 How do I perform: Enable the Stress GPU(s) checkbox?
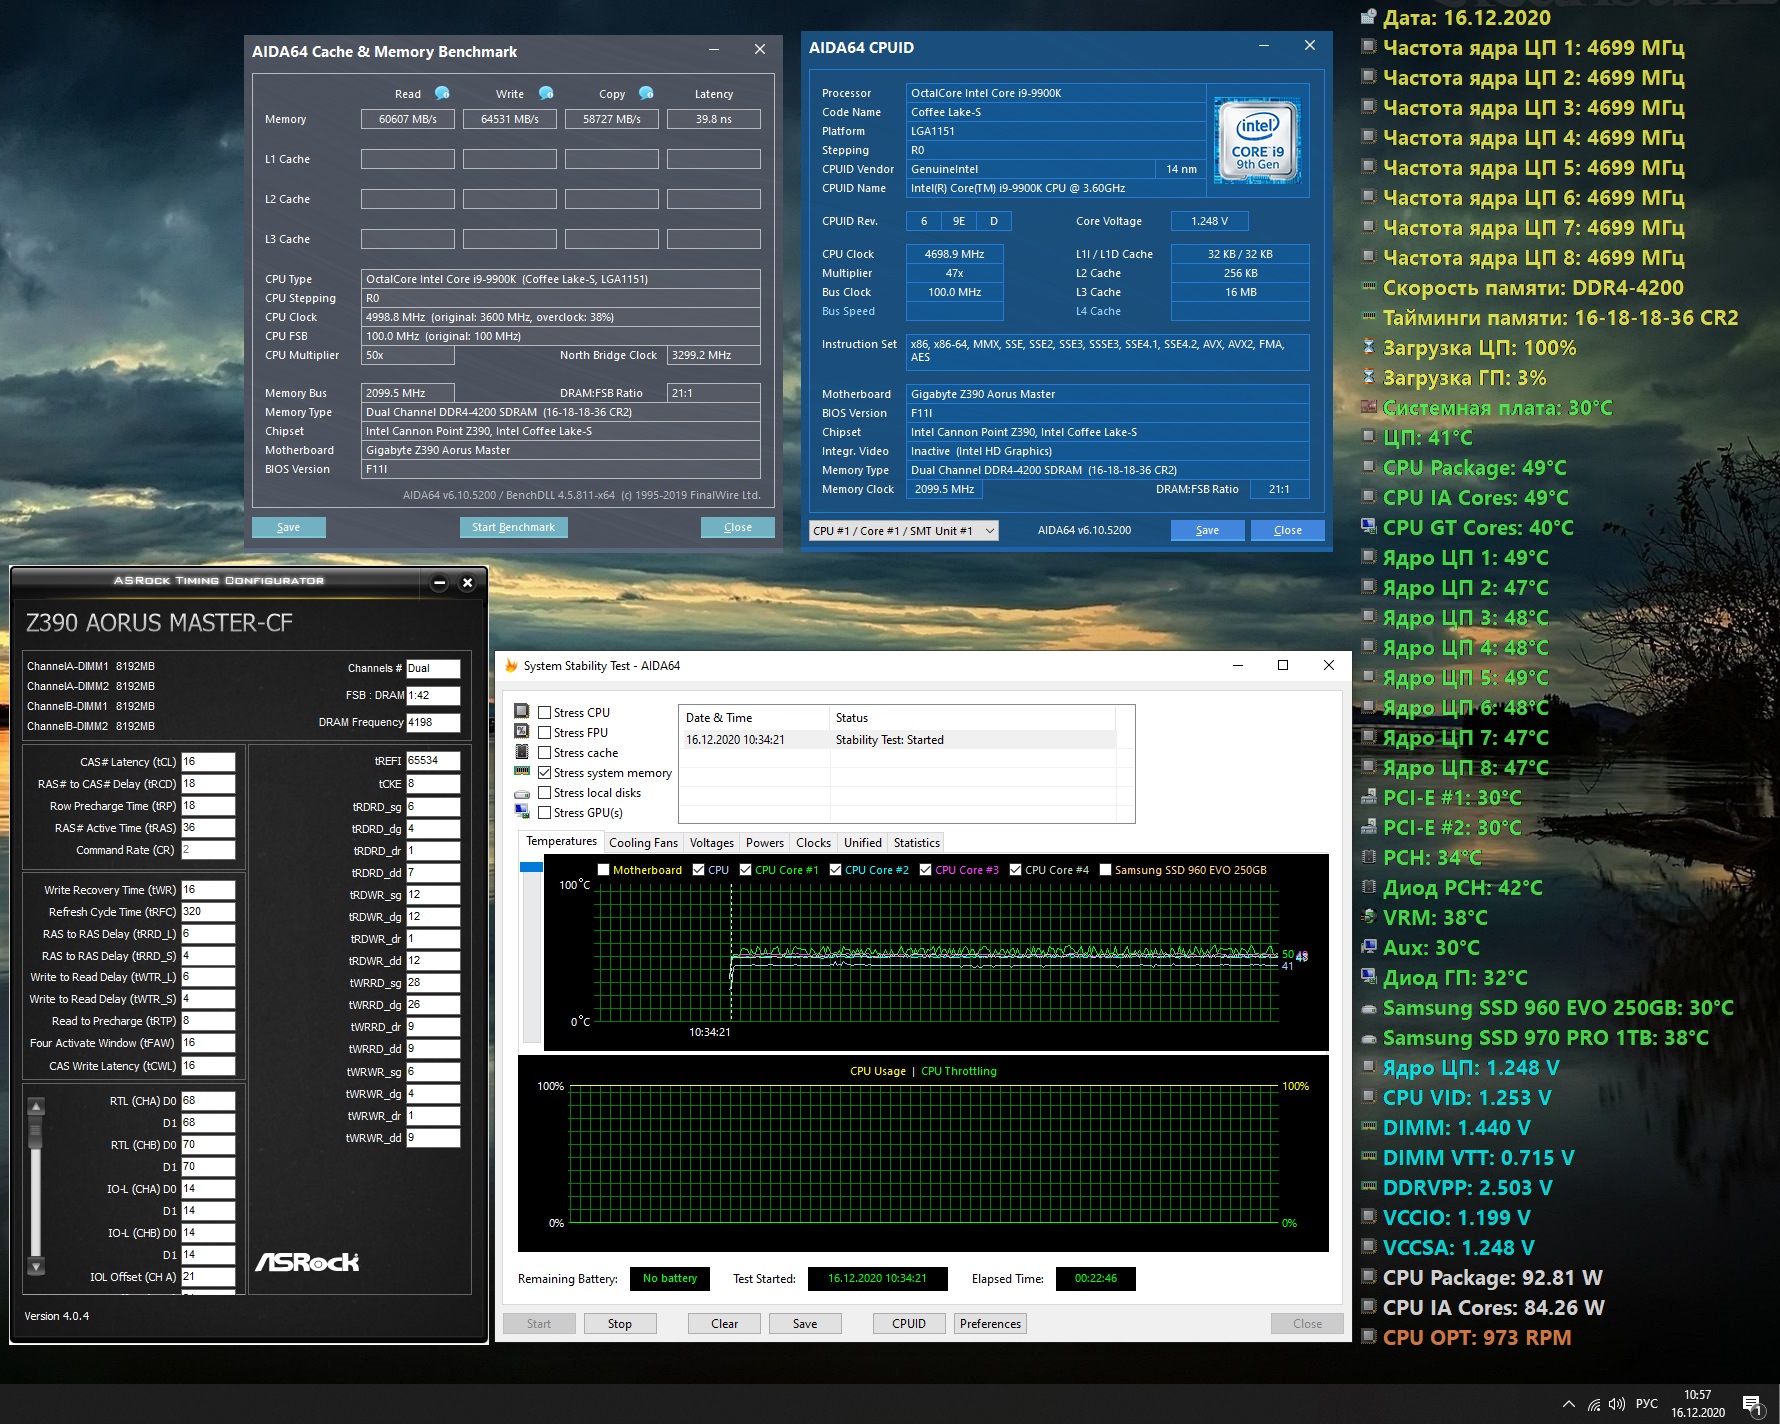tap(545, 813)
